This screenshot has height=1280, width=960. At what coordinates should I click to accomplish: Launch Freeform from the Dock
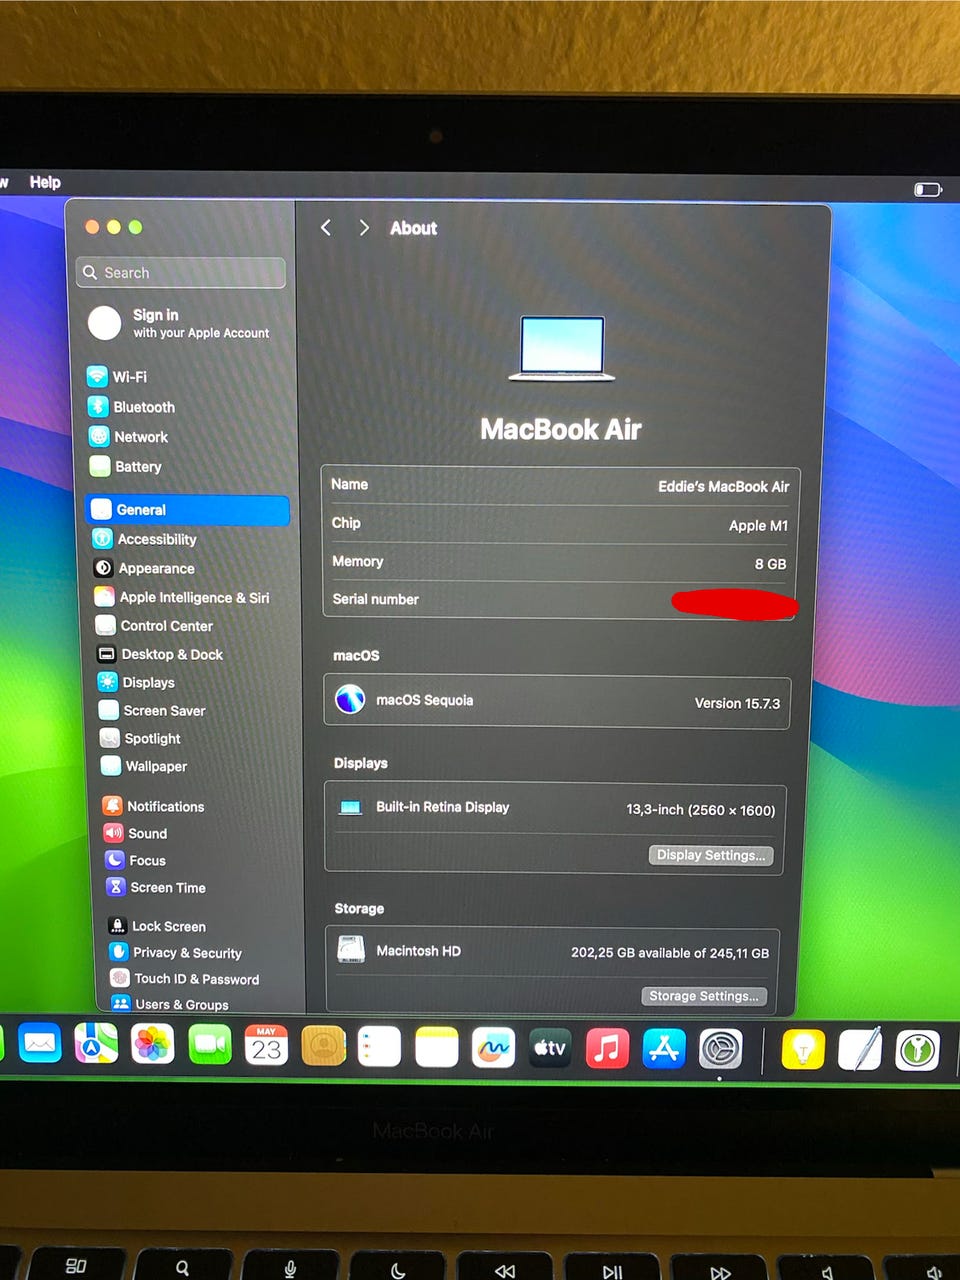pyautogui.click(x=493, y=1048)
